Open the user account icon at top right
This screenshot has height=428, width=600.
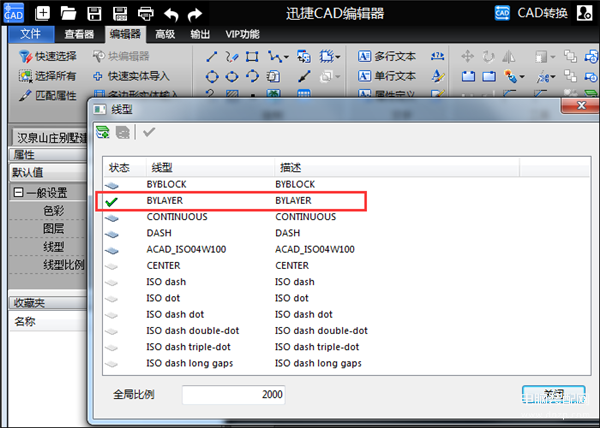(x=584, y=13)
